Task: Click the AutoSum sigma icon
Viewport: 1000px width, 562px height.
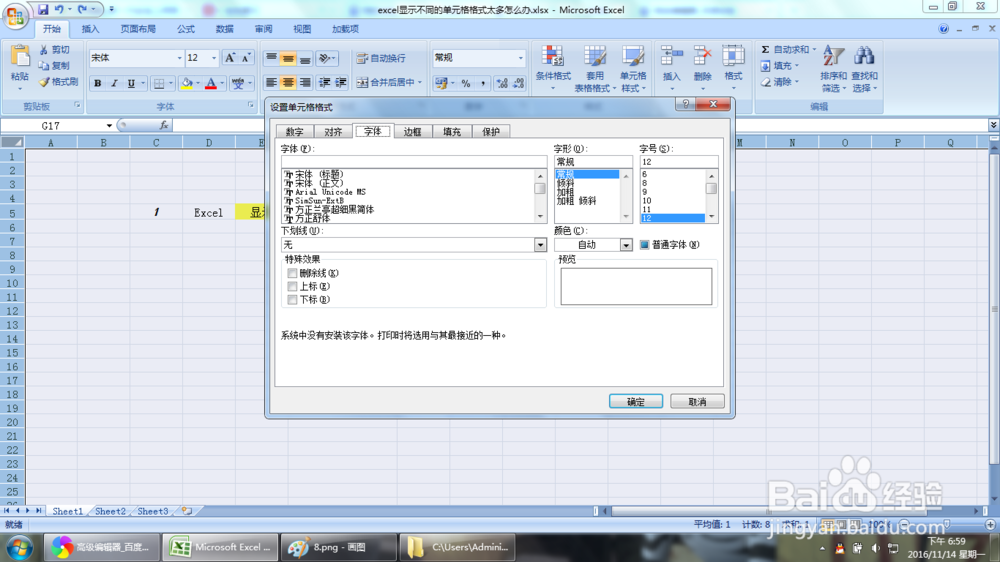Action: click(x=765, y=49)
